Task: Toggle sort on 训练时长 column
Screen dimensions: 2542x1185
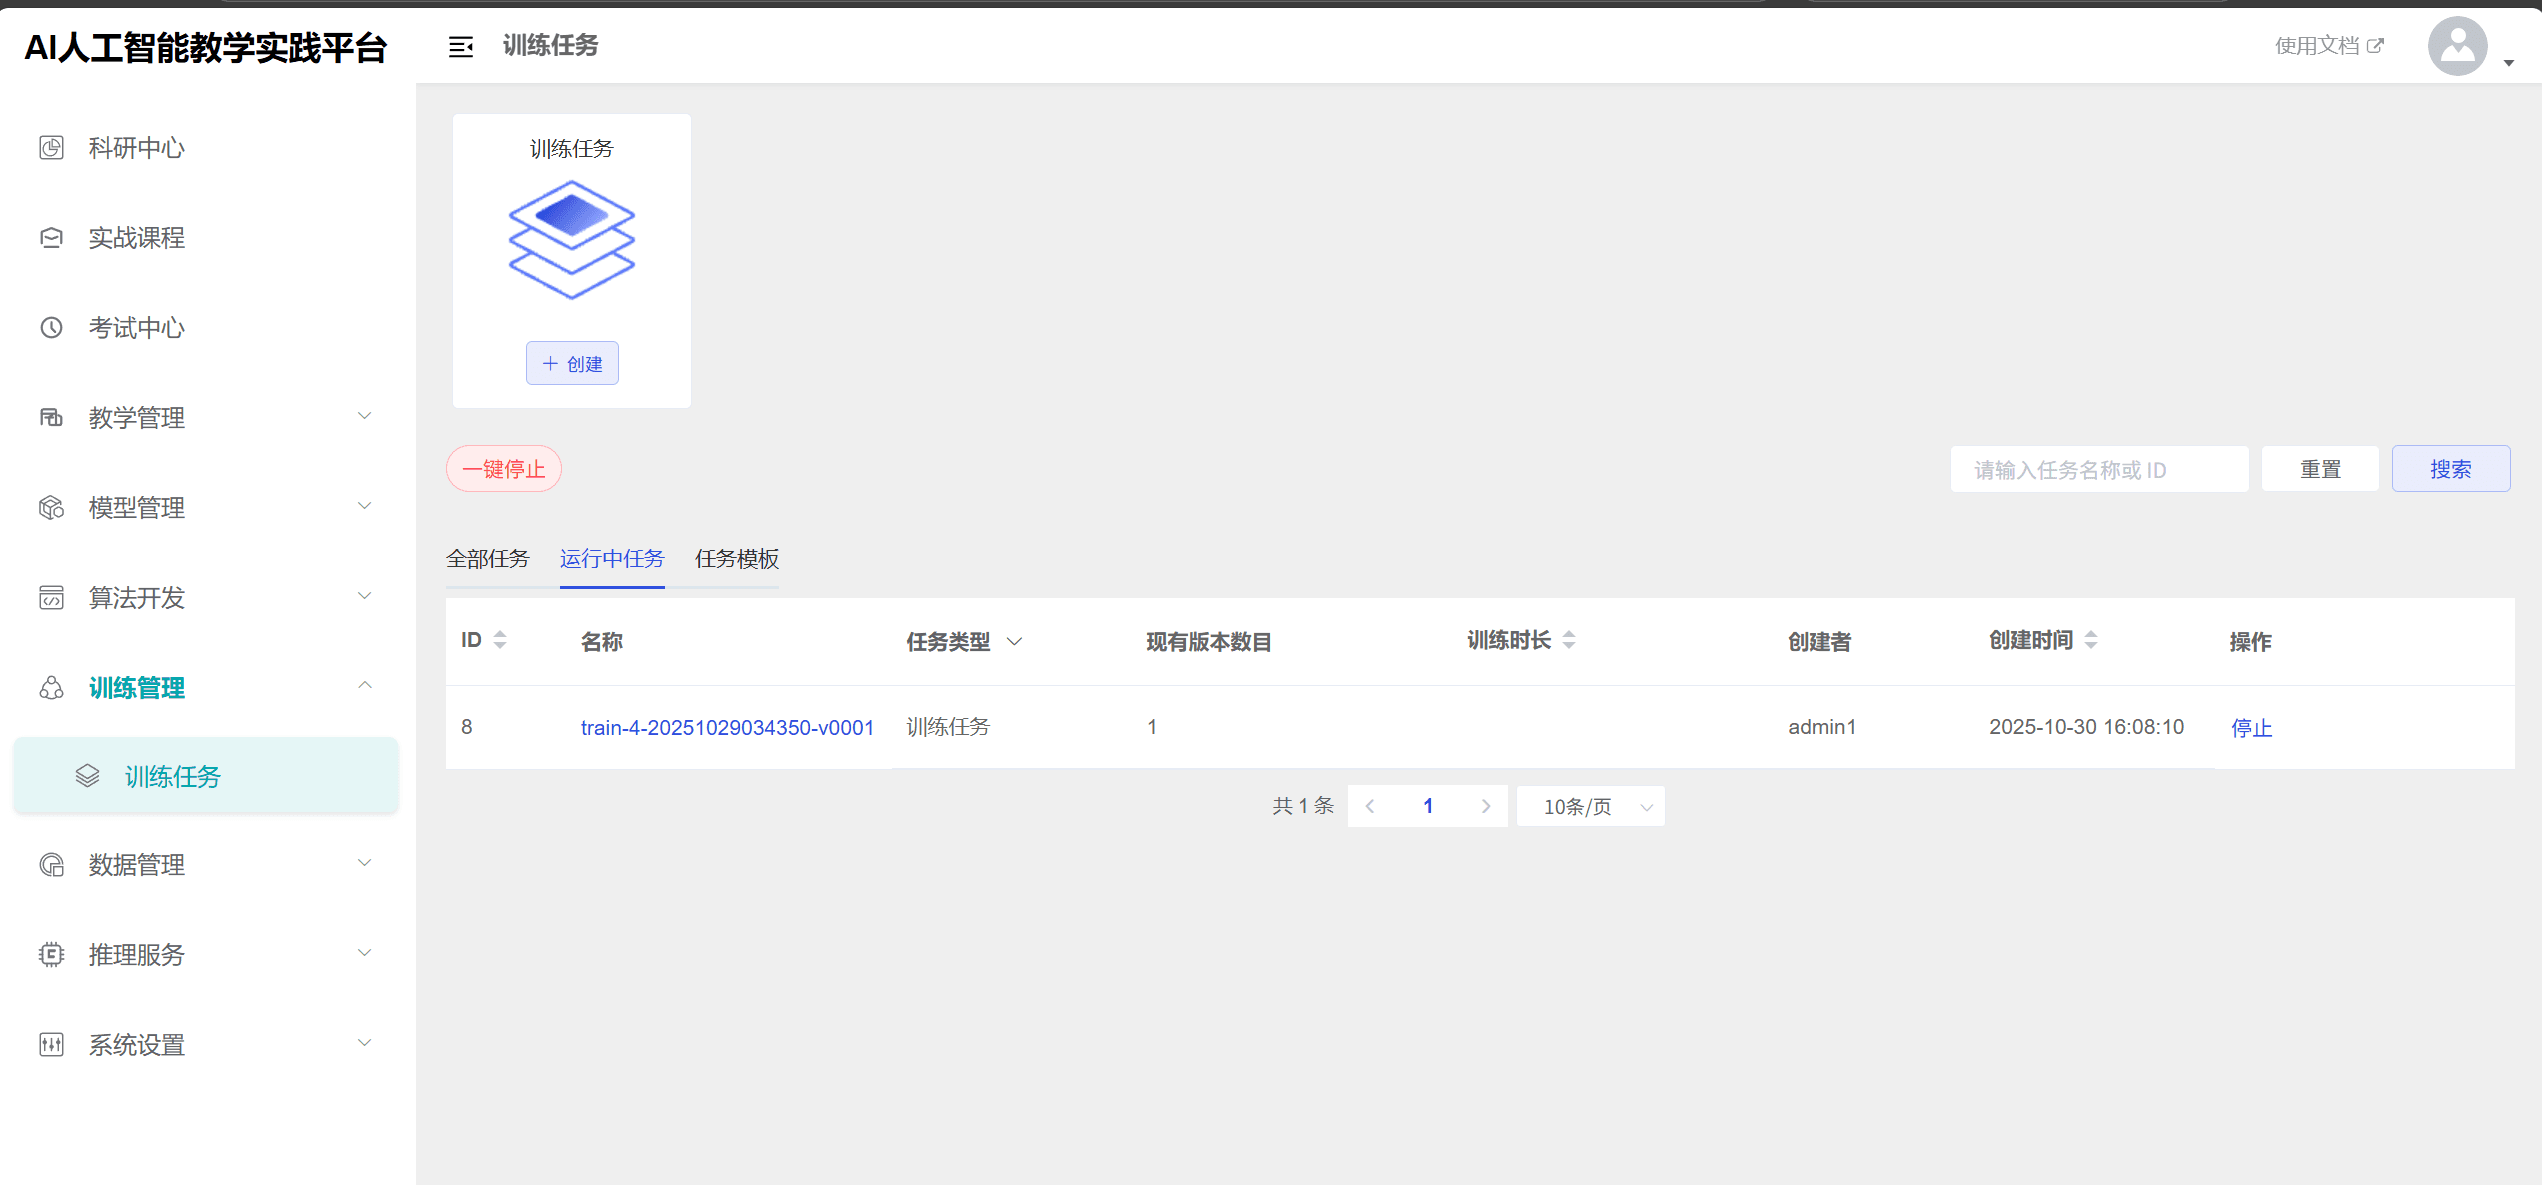Action: click(1569, 640)
